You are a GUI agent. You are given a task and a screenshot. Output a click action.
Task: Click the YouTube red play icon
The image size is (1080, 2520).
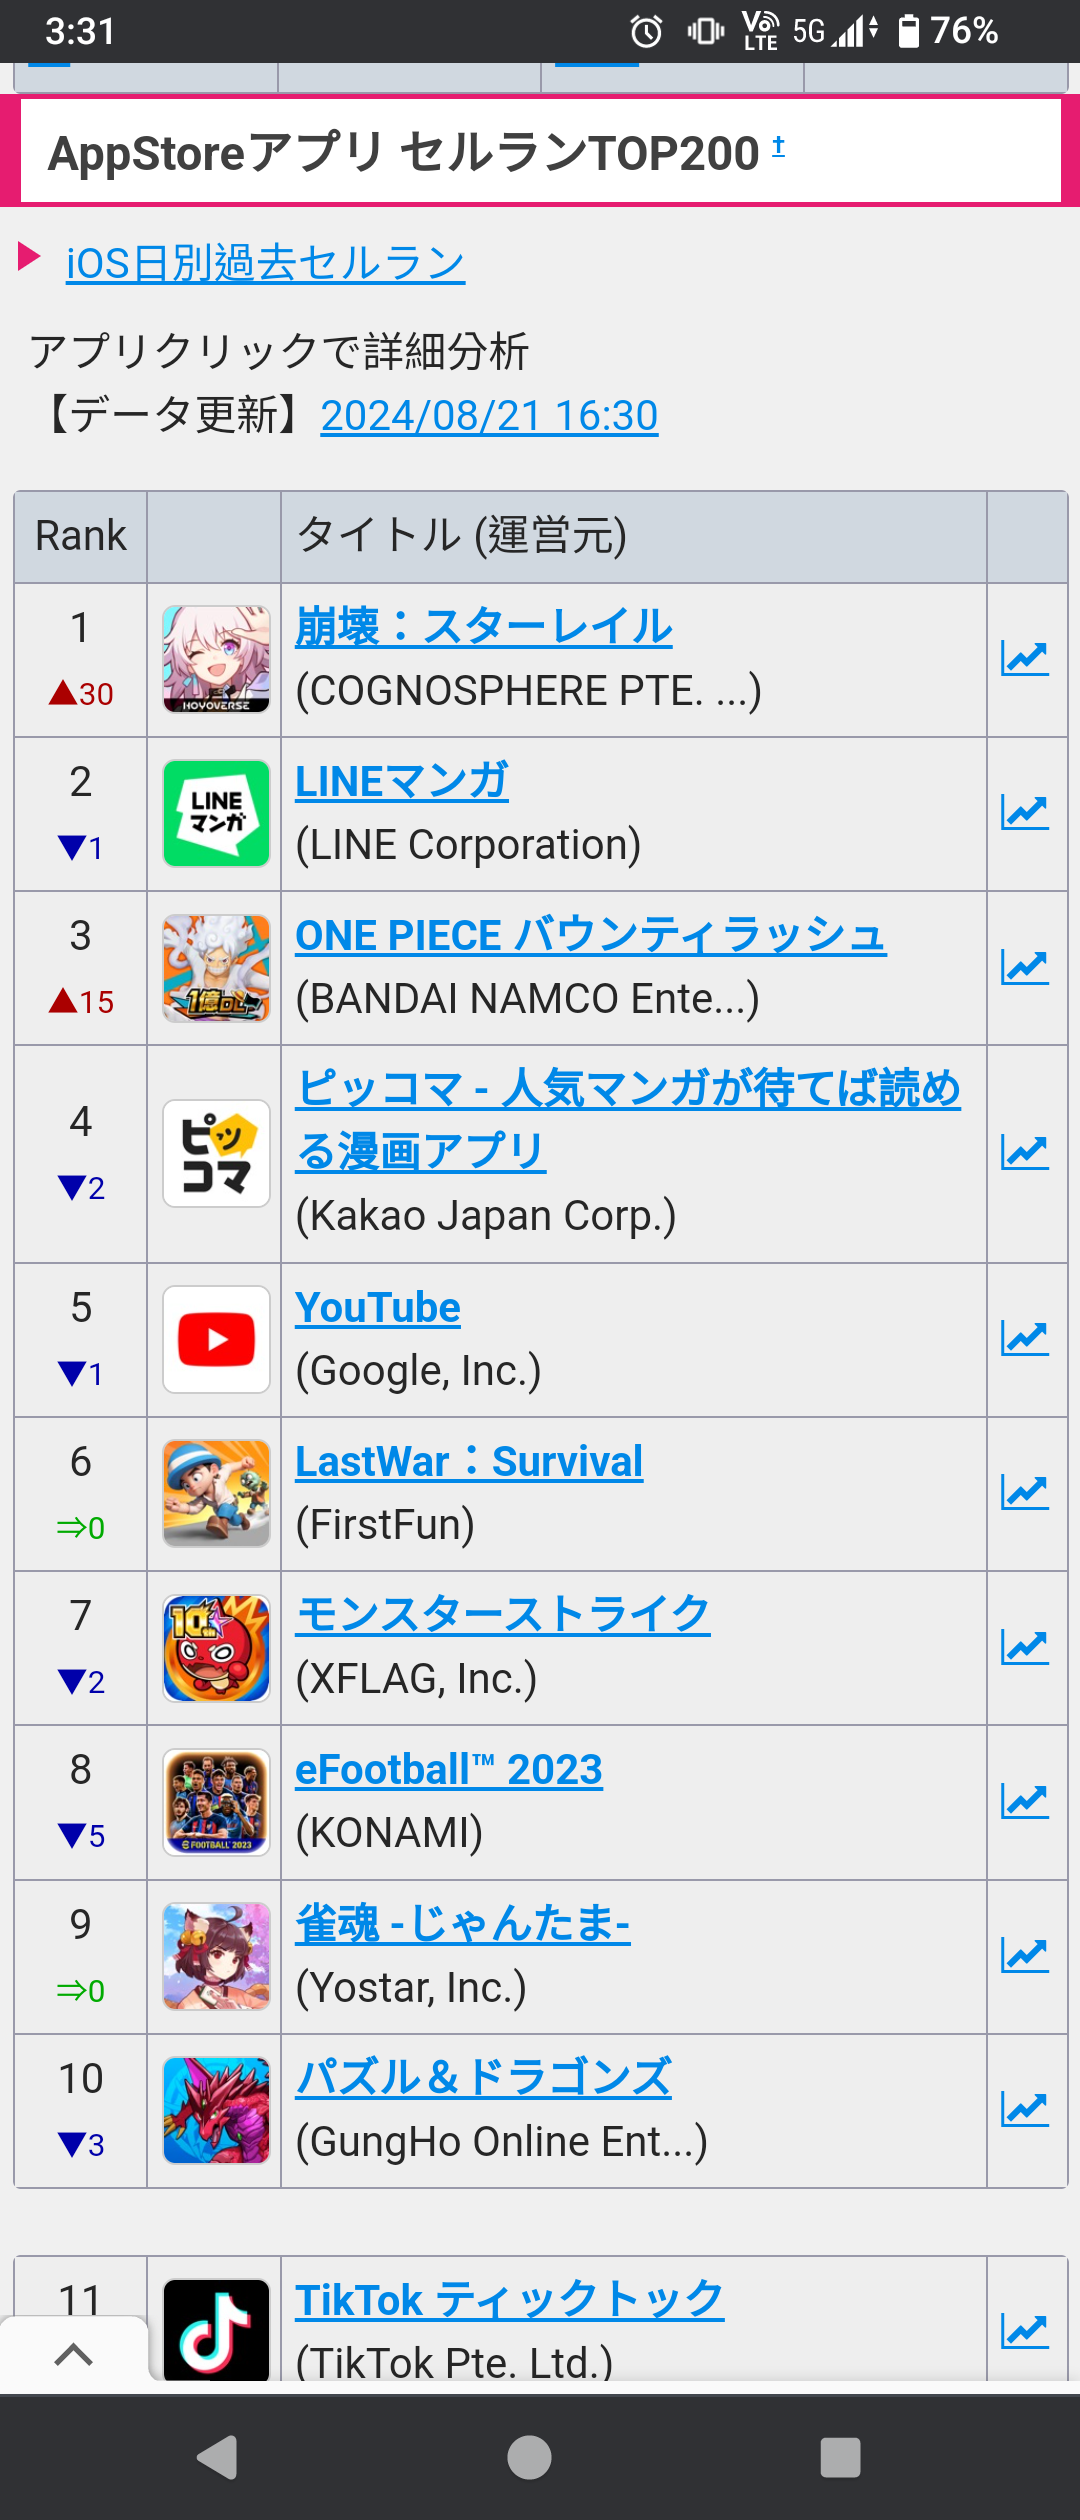(x=217, y=1339)
